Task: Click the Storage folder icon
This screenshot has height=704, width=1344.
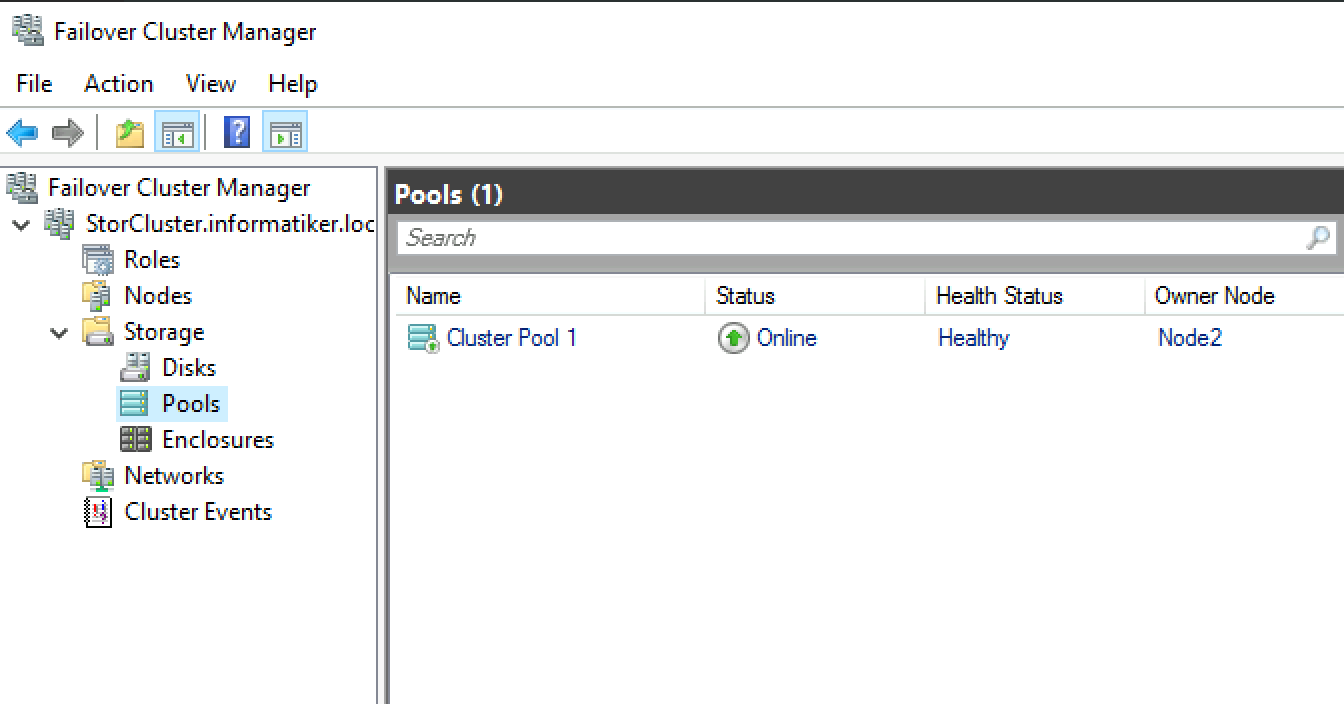Action: coord(98,332)
